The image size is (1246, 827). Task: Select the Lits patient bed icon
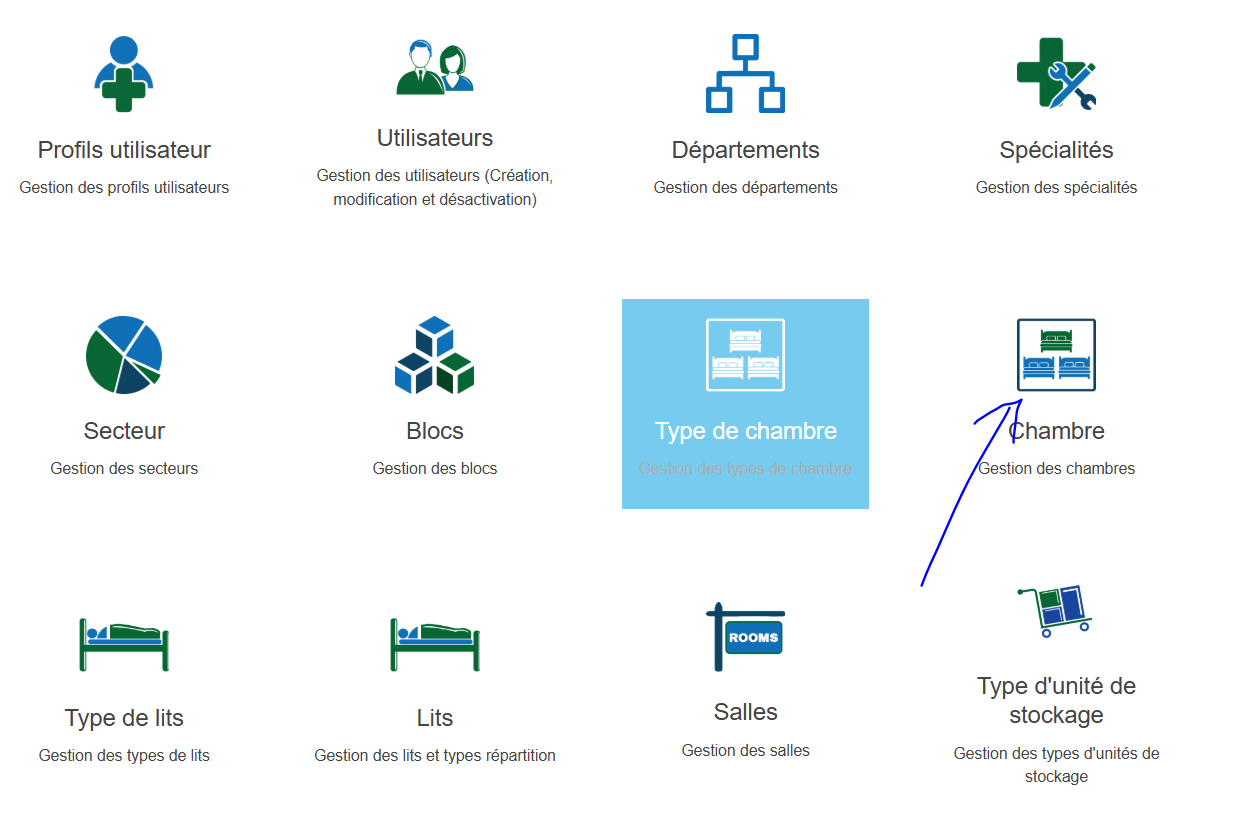434,644
